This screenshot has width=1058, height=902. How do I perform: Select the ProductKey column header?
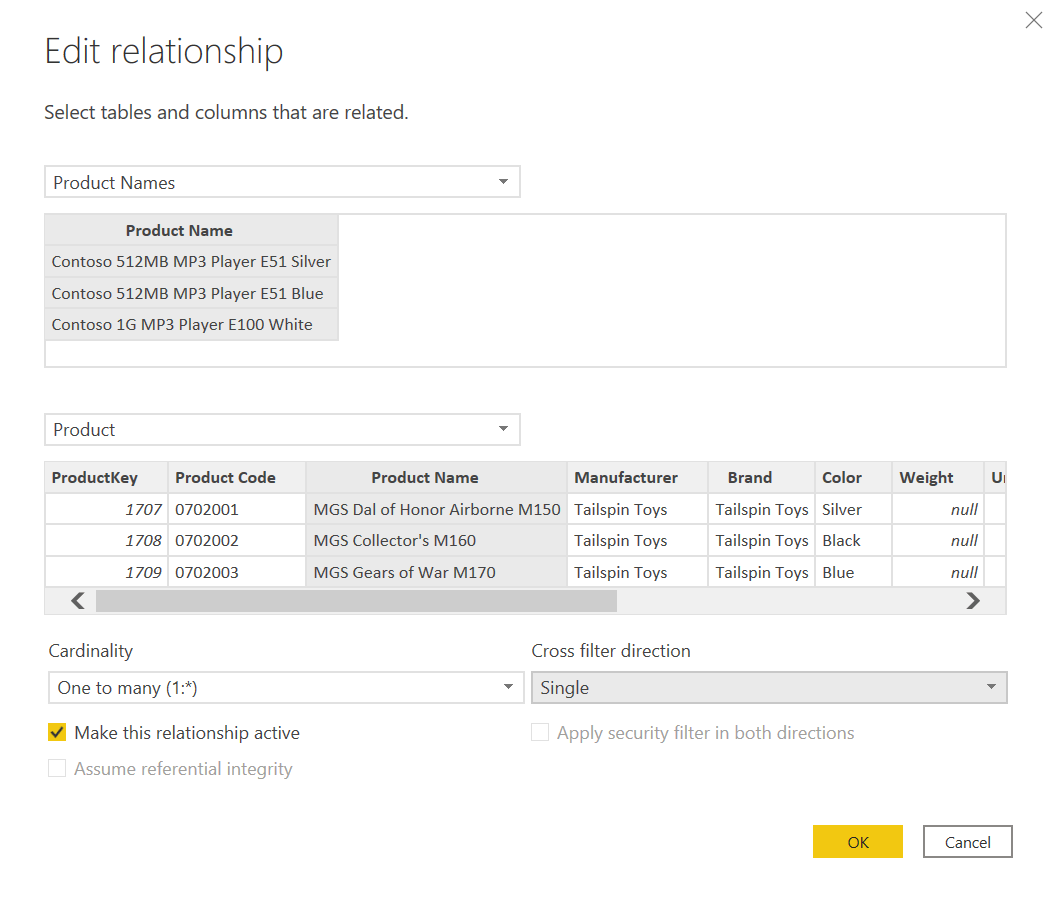tap(106, 478)
